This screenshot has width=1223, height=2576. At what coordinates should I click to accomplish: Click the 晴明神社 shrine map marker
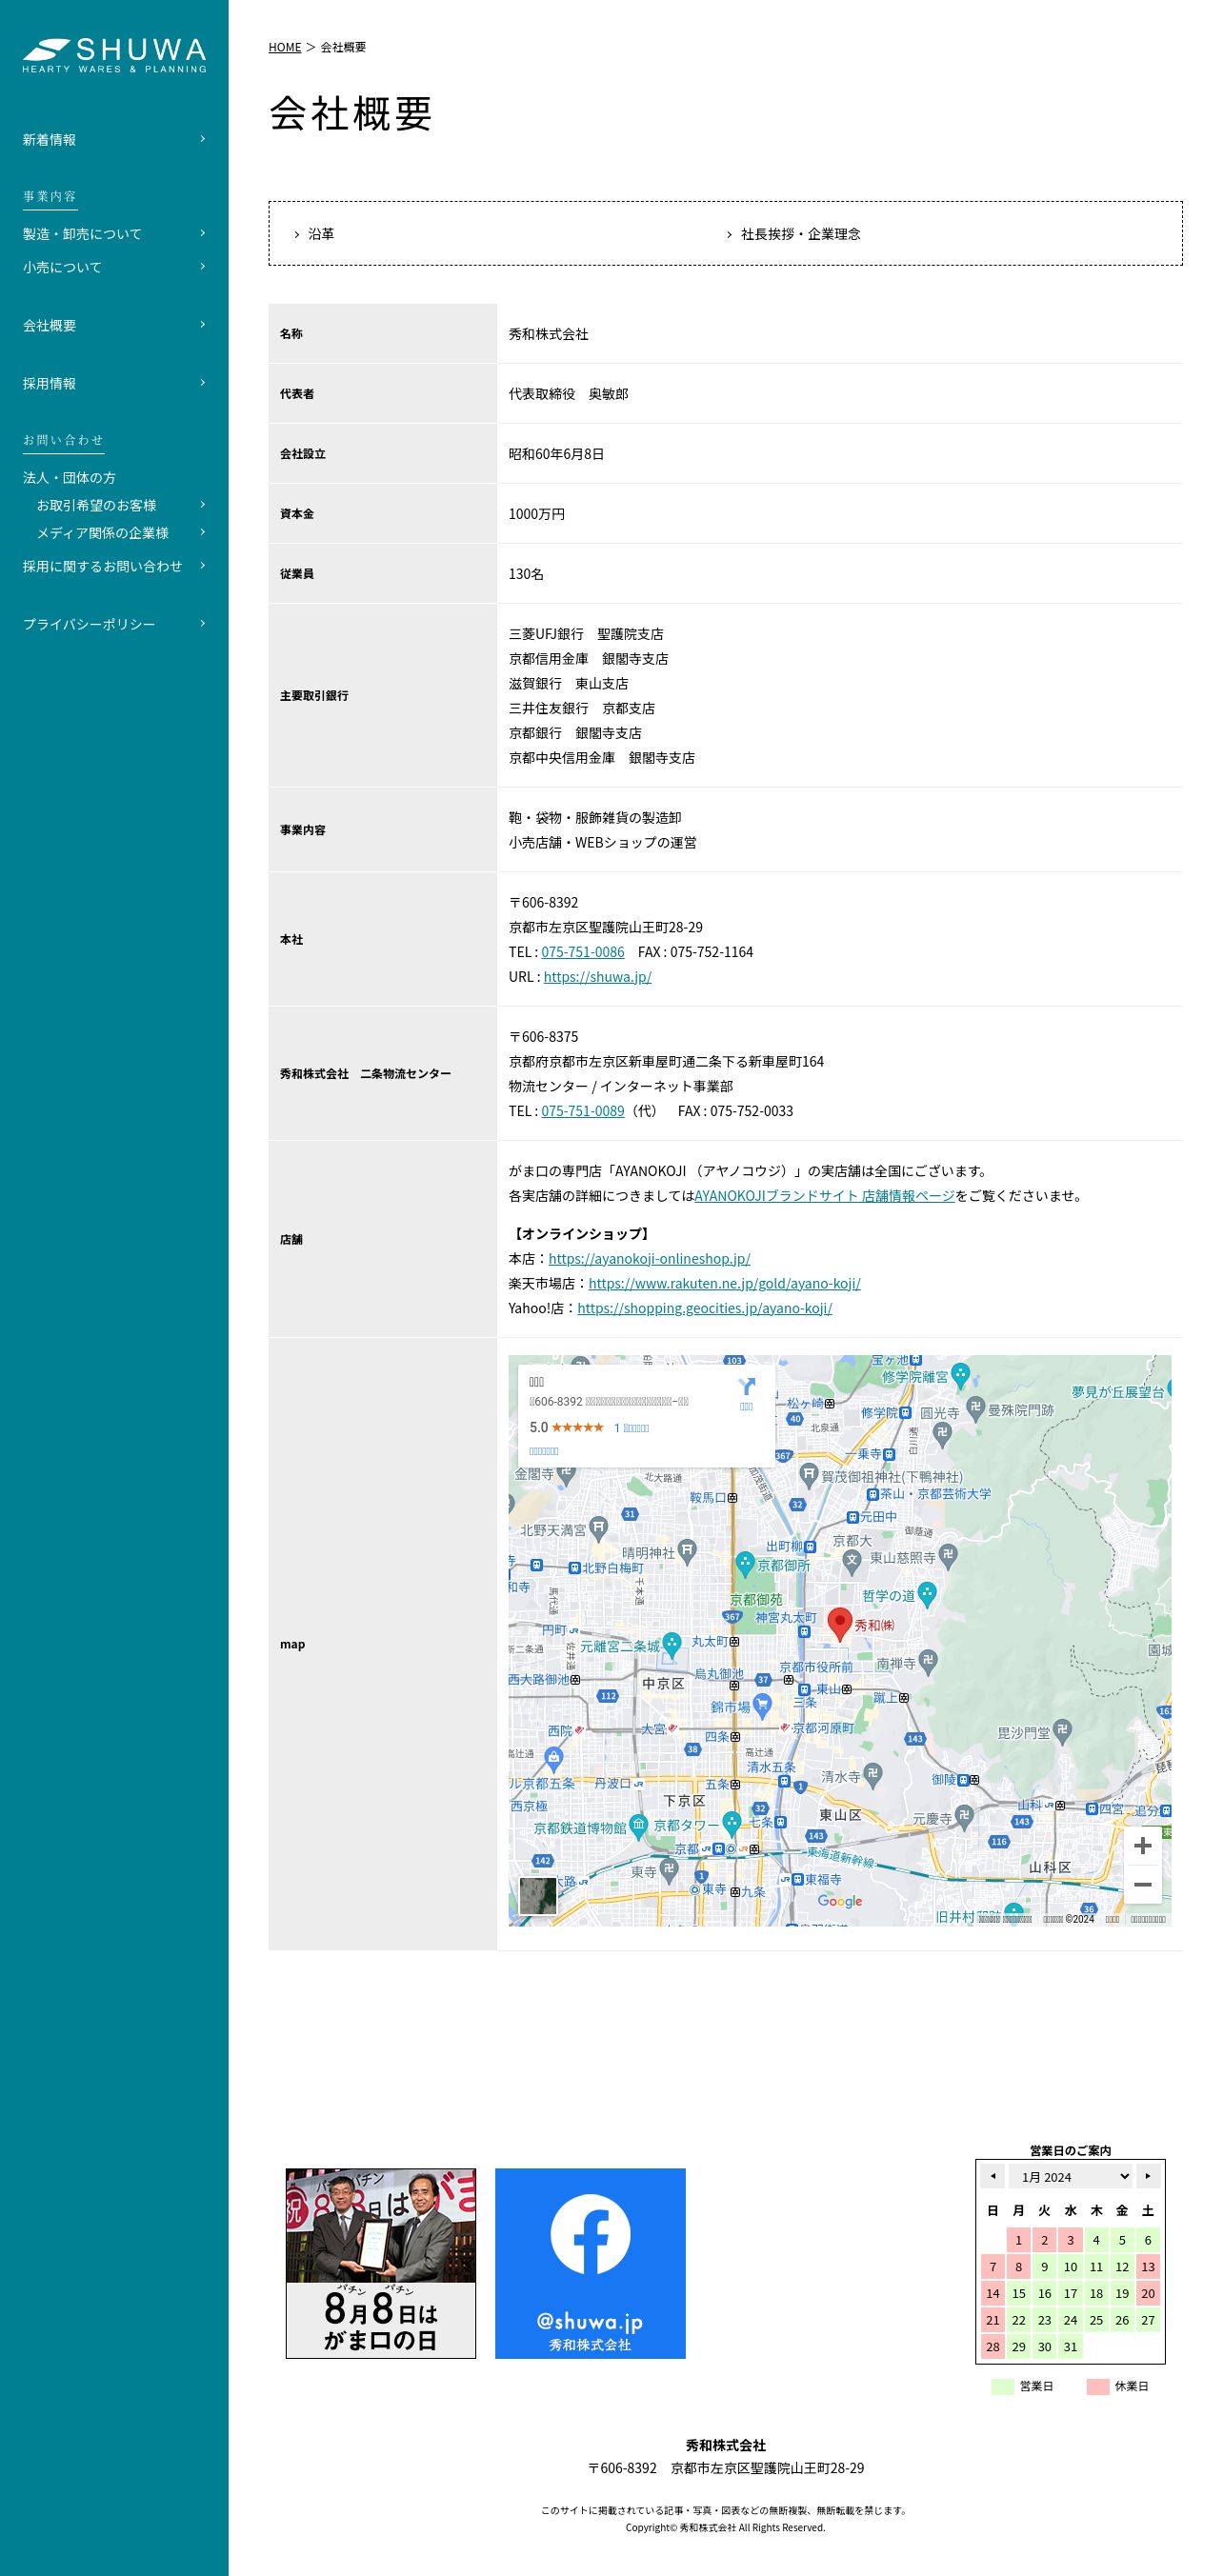[x=686, y=1550]
